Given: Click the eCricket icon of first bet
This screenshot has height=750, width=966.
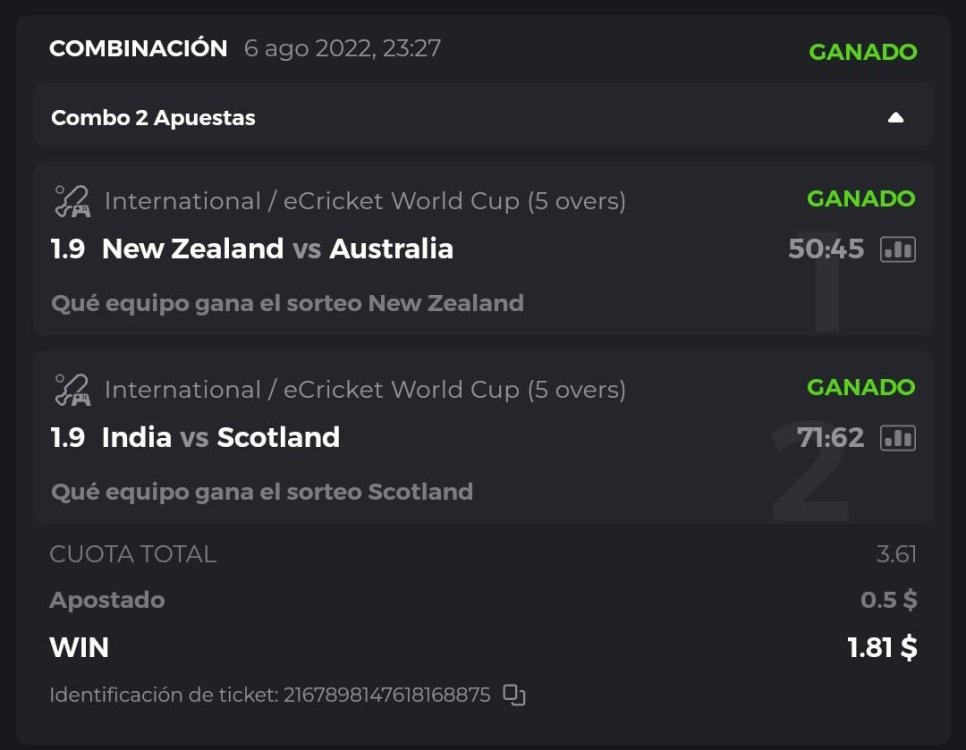Looking at the screenshot, I should [72, 201].
